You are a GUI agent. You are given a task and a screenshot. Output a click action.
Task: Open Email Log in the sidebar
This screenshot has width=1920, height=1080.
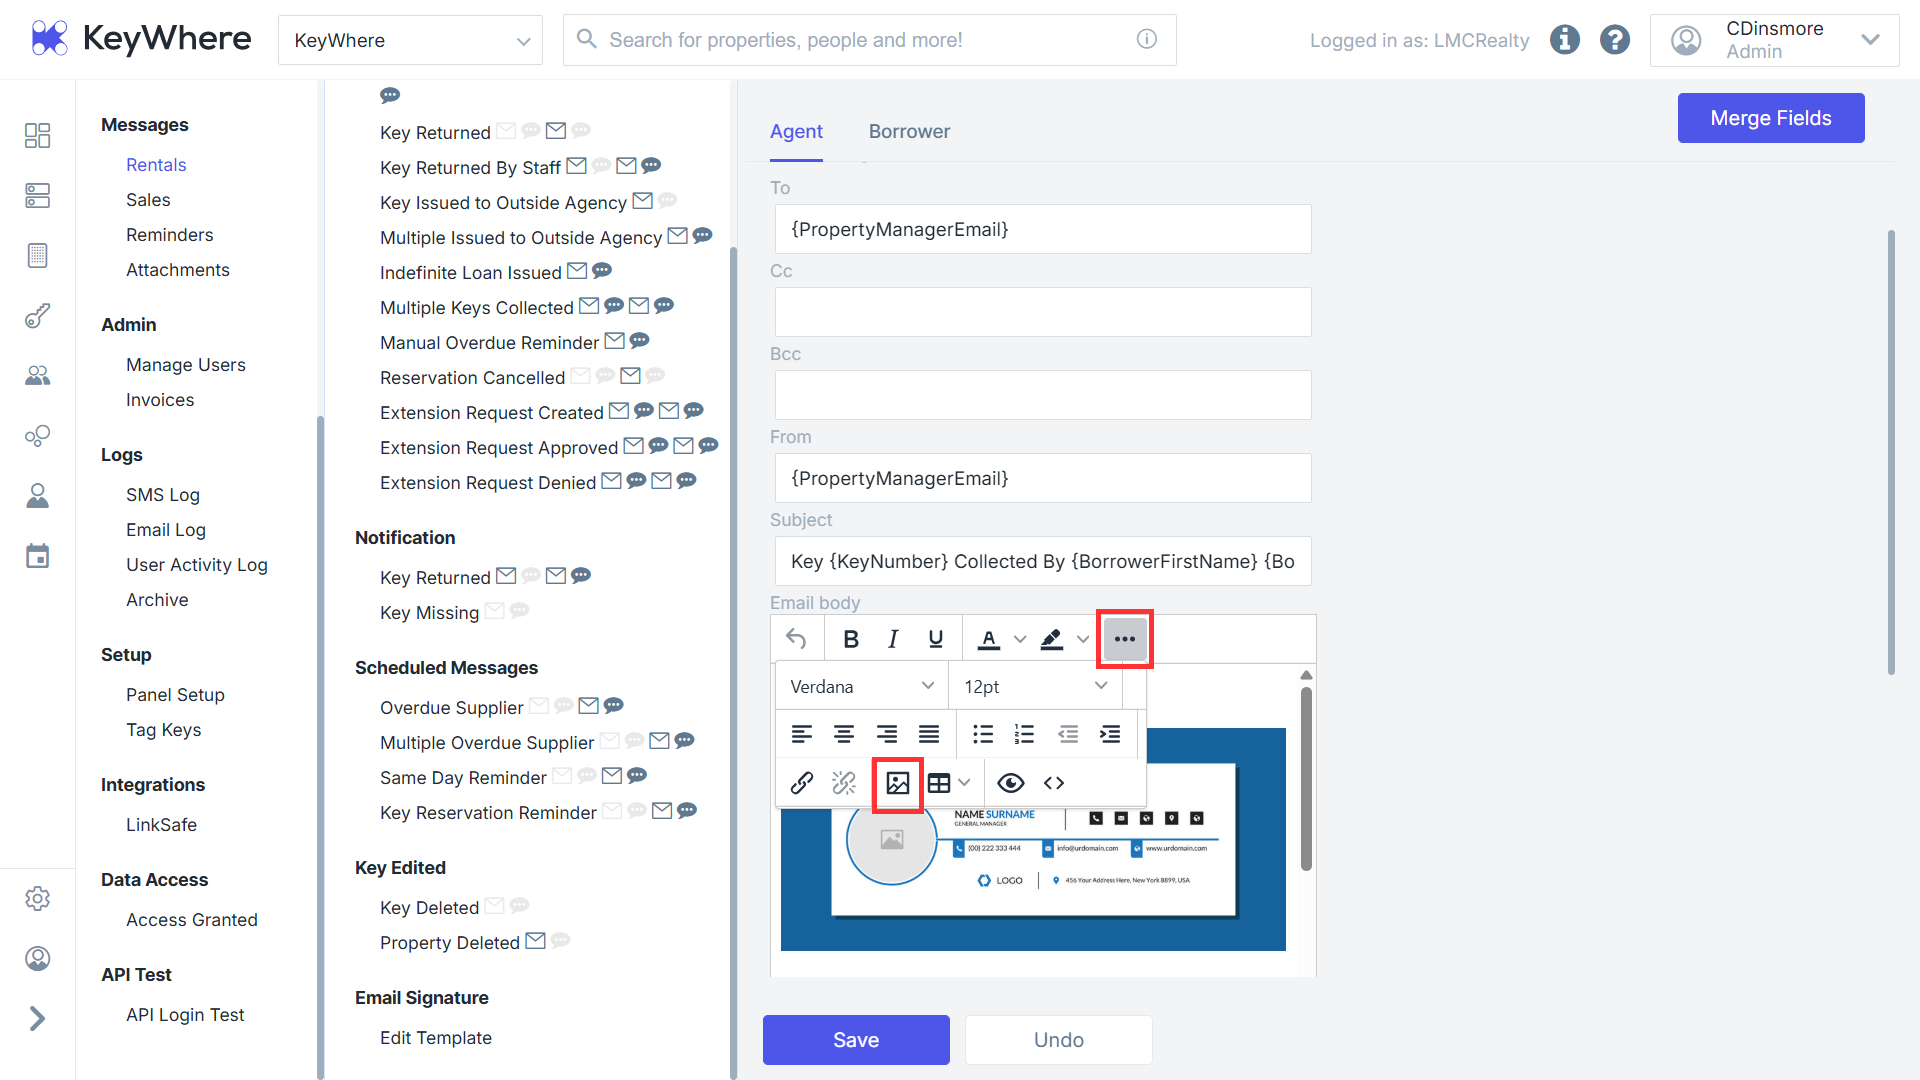point(166,530)
